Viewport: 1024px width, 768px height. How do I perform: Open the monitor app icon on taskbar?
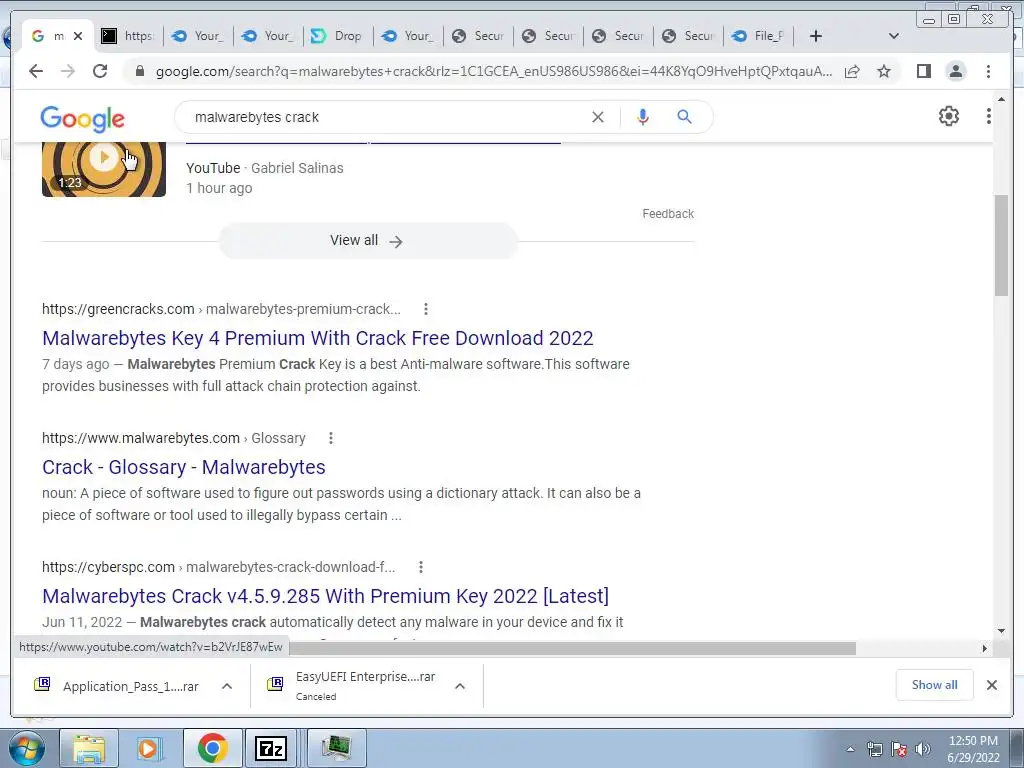tap(336, 748)
